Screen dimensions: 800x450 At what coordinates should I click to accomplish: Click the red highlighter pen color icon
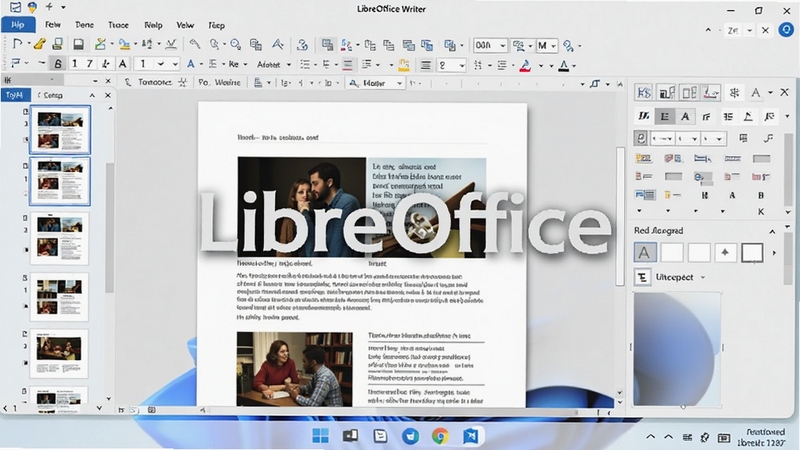coord(525,65)
